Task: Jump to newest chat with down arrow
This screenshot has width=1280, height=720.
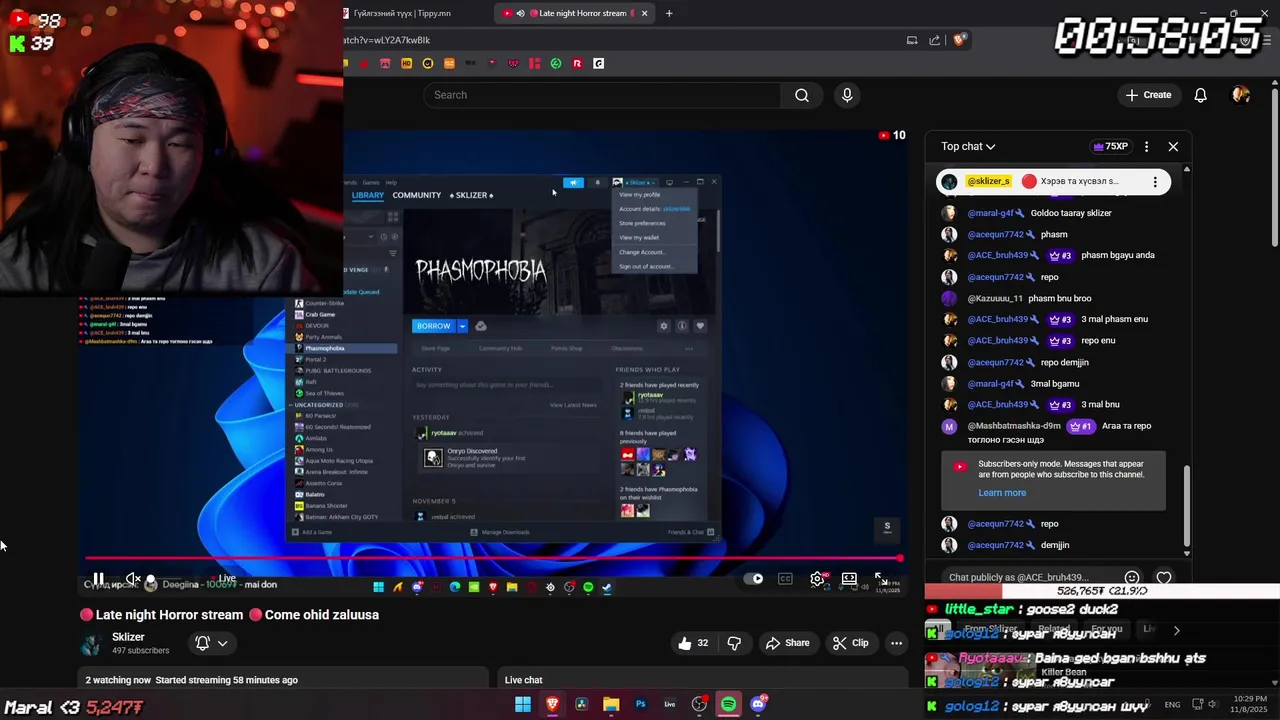Action: coord(1187,553)
